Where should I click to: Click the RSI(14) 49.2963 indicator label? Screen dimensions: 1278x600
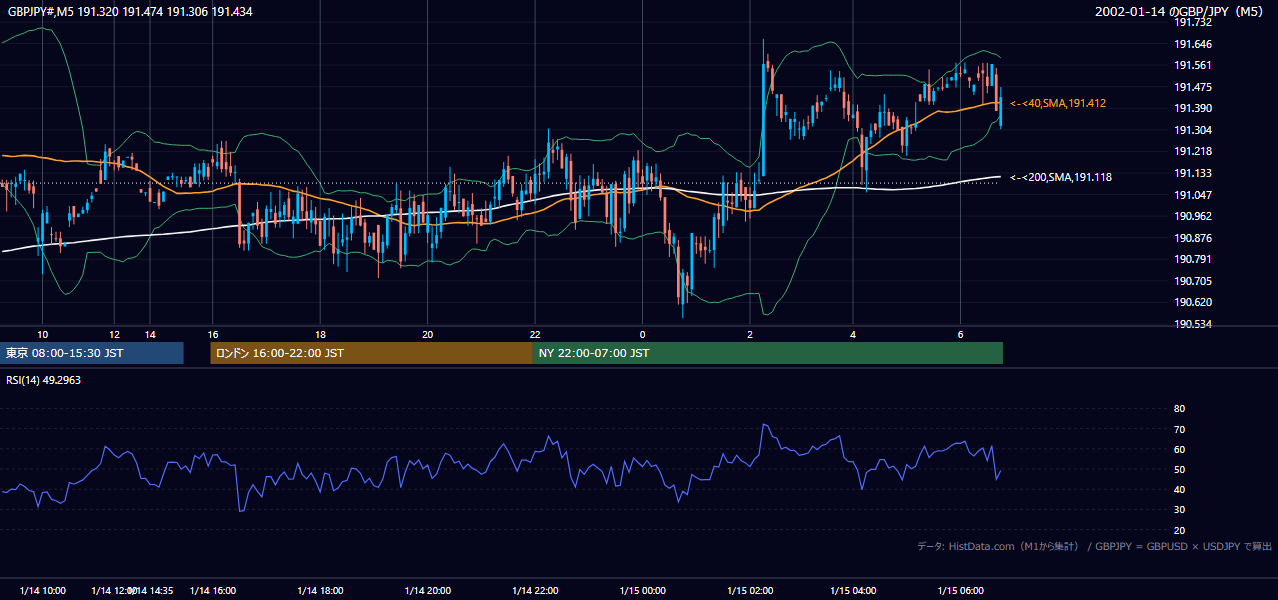click(45, 380)
